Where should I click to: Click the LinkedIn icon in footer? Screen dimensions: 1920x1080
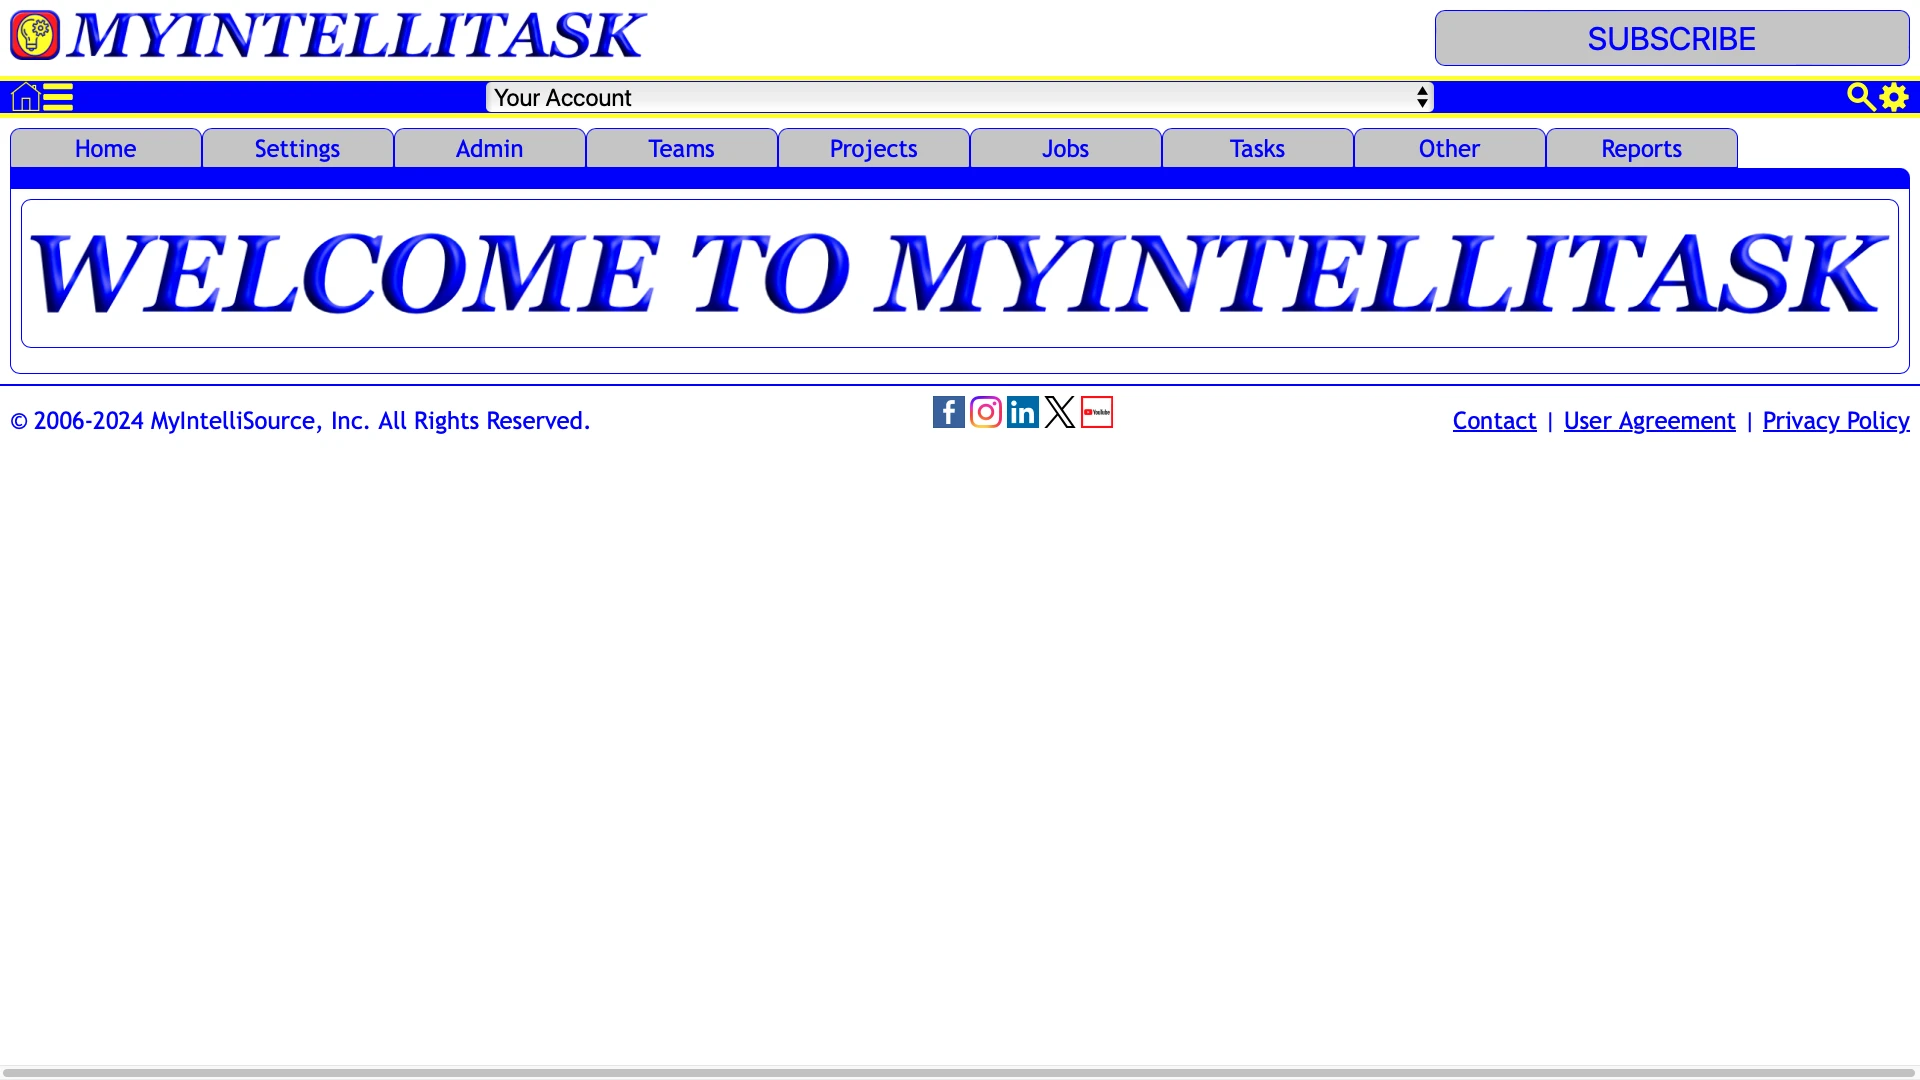pos(1022,411)
